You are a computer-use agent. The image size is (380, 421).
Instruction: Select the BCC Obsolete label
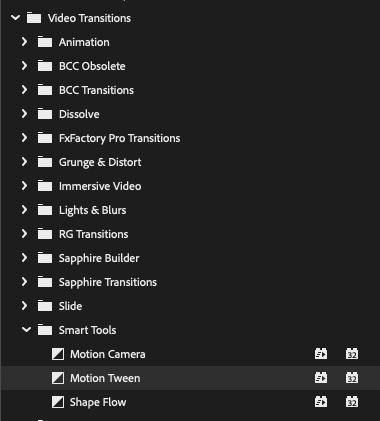click(92, 66)
